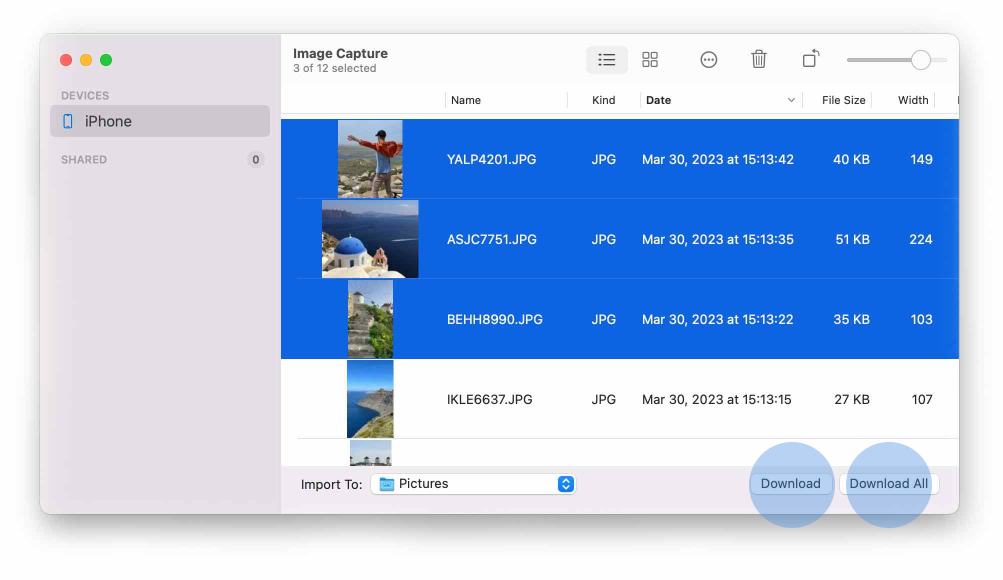Click the YALP4201.JPG photo thumbnail
1003x580 pixels.
[x=371, y=158]
